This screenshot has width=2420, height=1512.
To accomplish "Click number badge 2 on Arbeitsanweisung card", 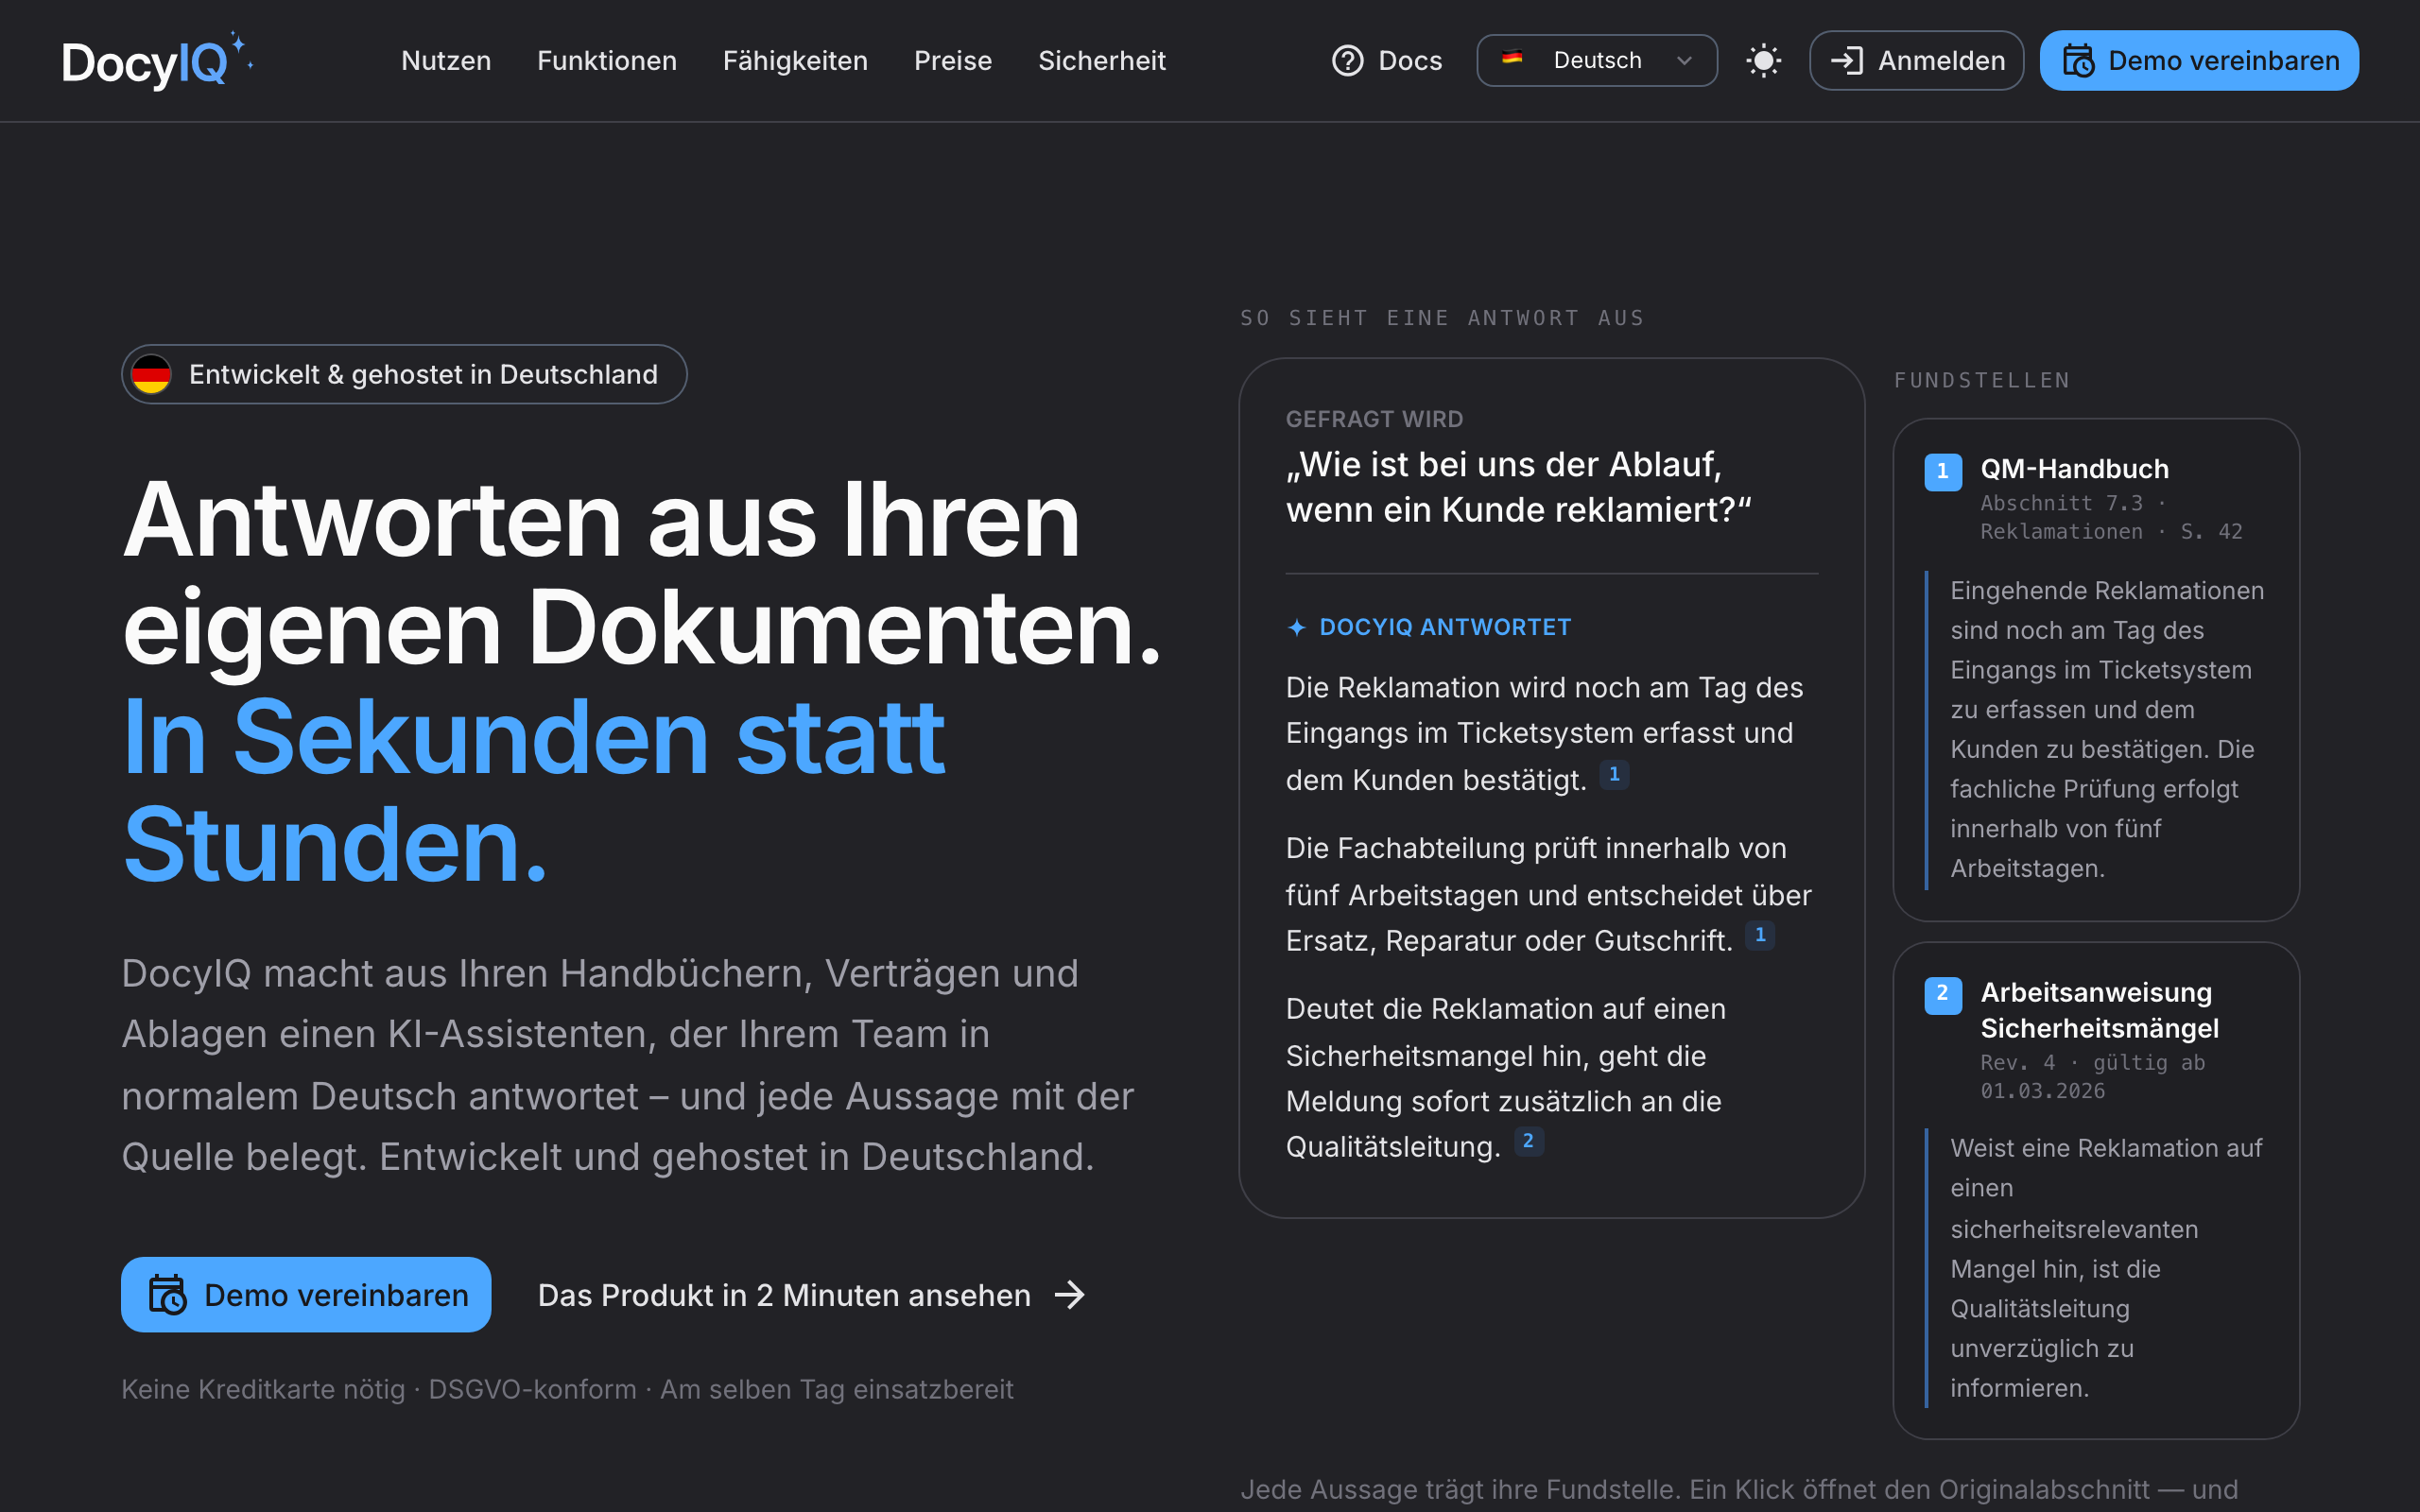I will tap(1942, 994).
